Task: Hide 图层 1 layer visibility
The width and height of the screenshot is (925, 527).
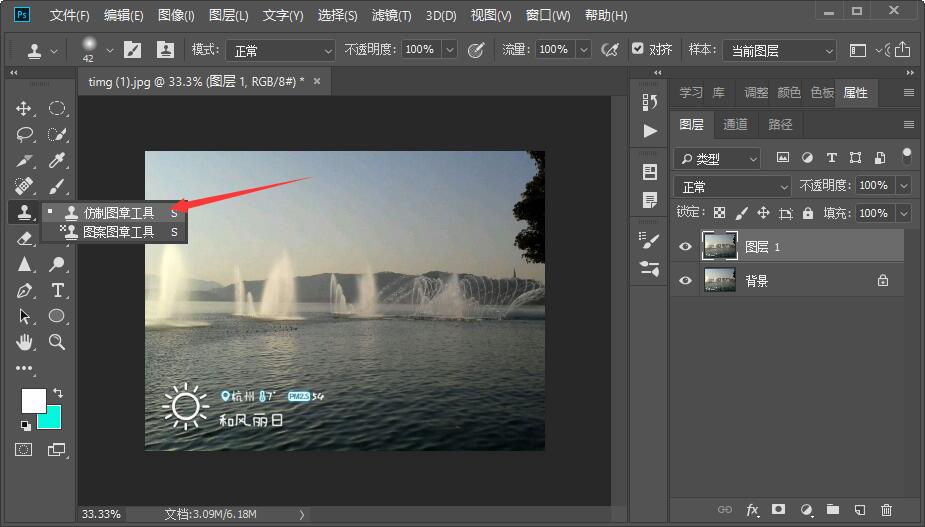Action: click(x=685, y=247)
